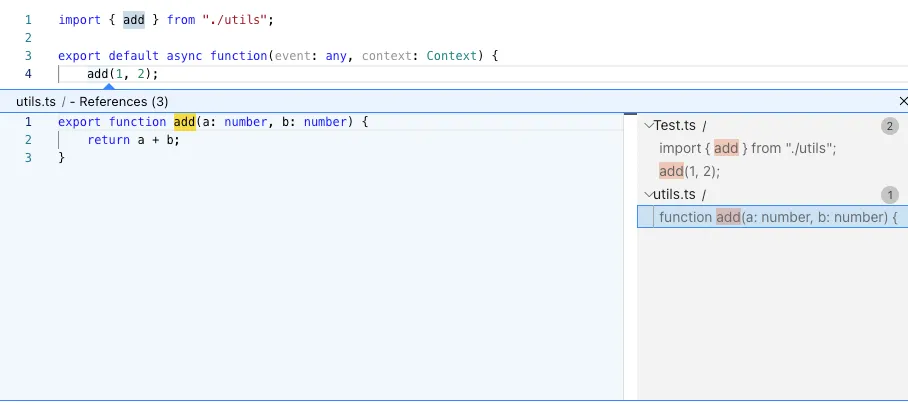Collapse the Test.ts references group
The image size is (908, 405).
coord(649,125)
